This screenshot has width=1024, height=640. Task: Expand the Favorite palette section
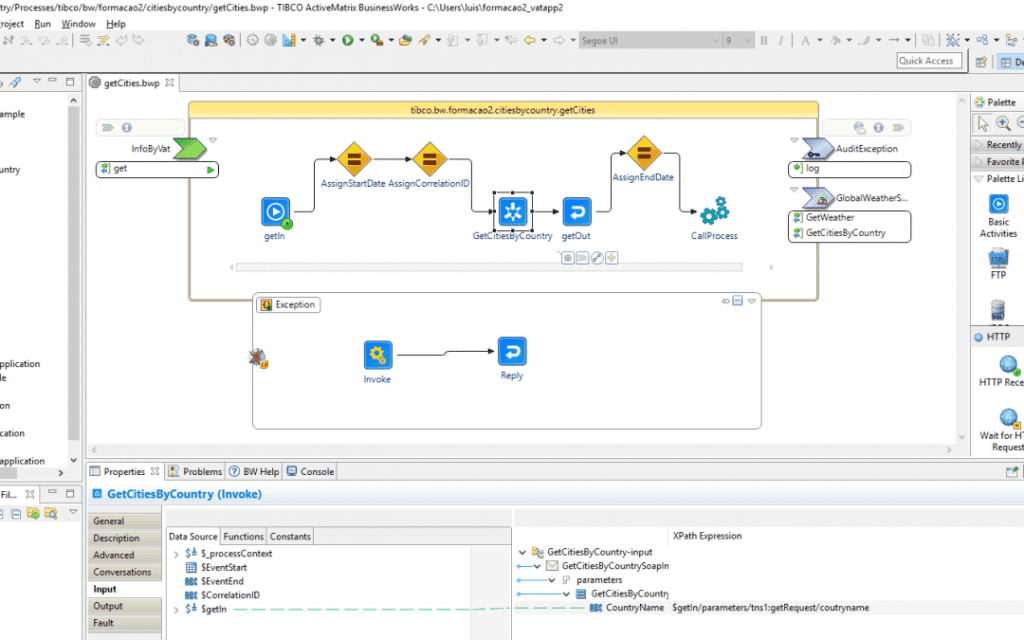pos(979,161)
